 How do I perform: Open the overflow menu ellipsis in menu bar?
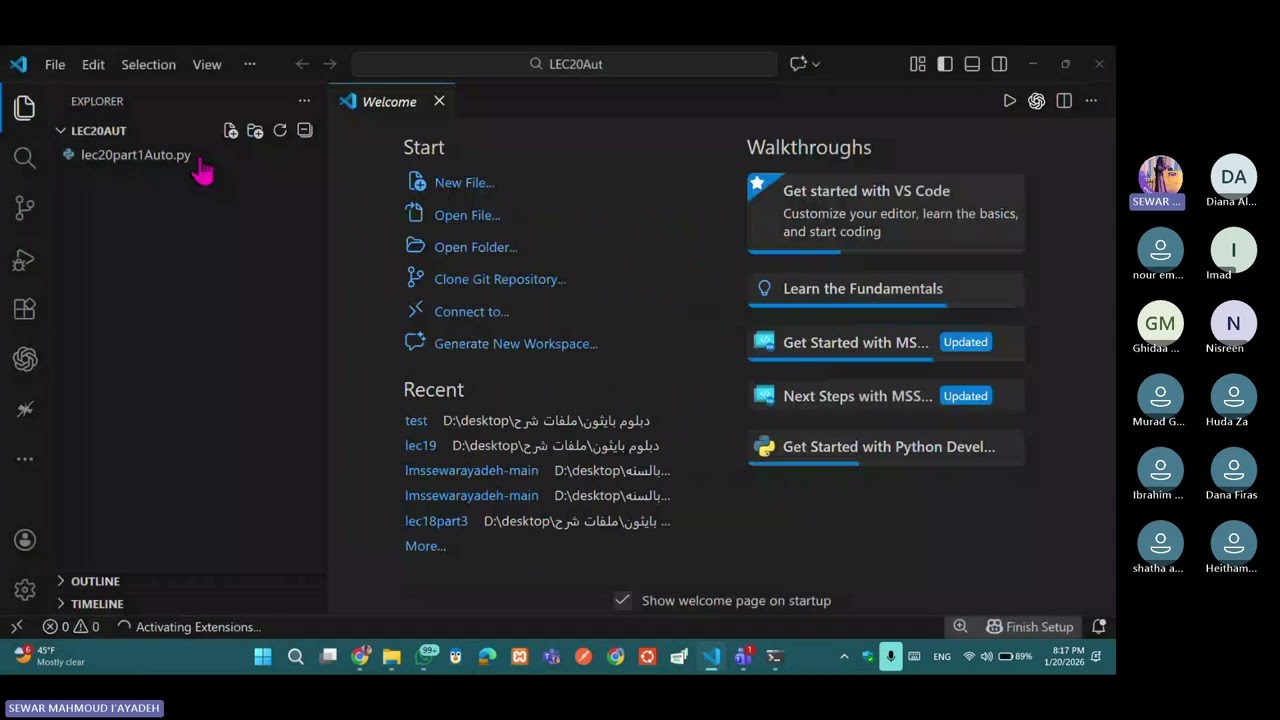(x=250, y=64)
